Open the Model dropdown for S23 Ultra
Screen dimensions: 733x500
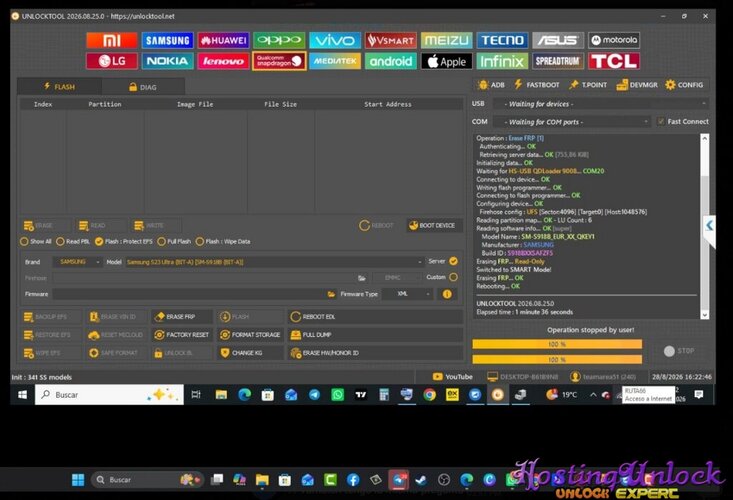coord(274,262)
